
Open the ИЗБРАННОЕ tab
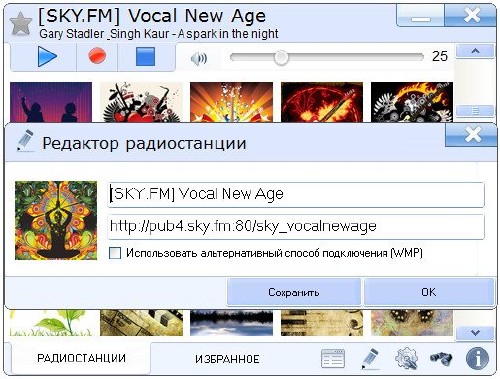(227, 359)
